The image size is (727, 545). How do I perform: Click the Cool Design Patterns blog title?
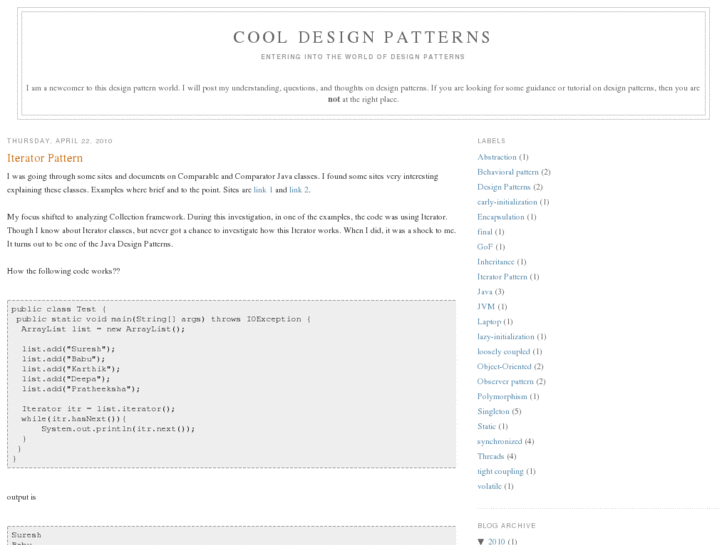[x=362, y=37]
